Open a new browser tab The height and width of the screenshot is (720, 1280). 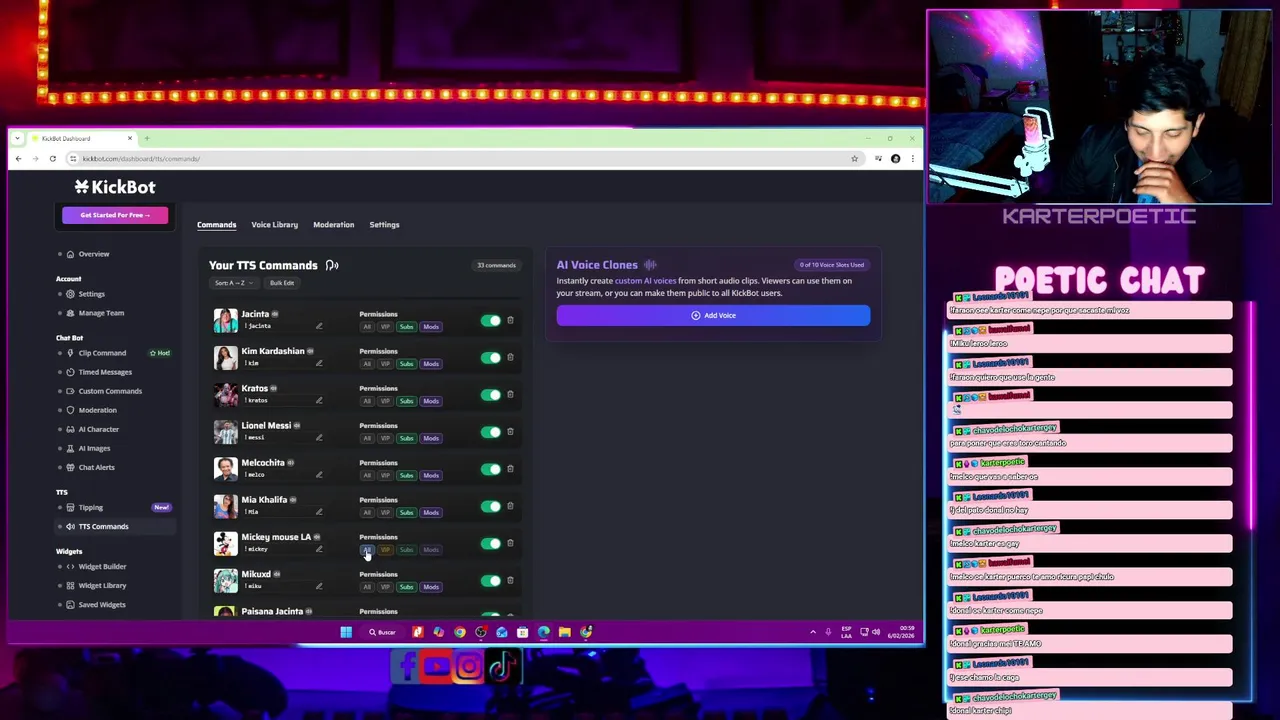[x=147, y=138]
